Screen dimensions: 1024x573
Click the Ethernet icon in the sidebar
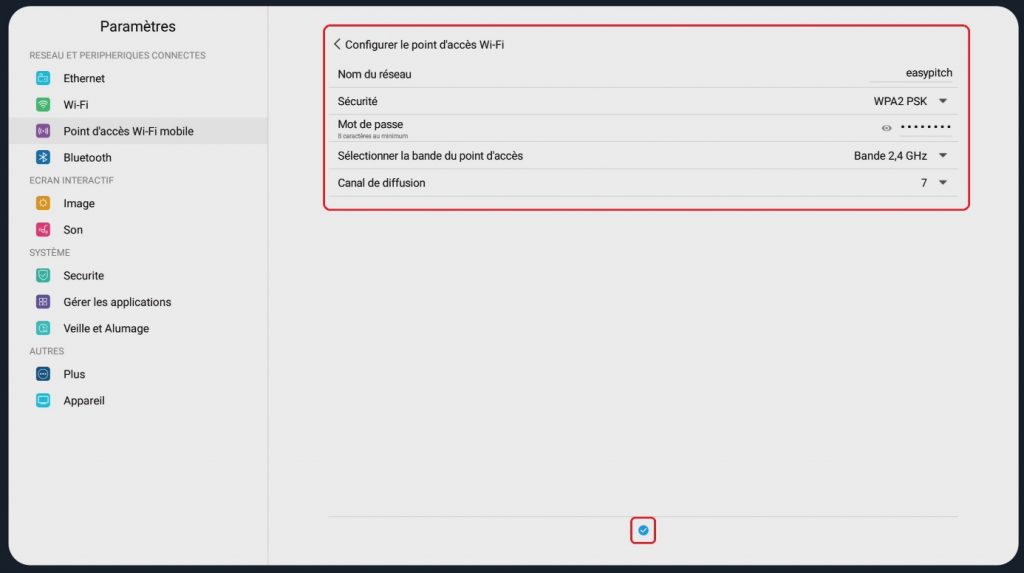[43, 78]
